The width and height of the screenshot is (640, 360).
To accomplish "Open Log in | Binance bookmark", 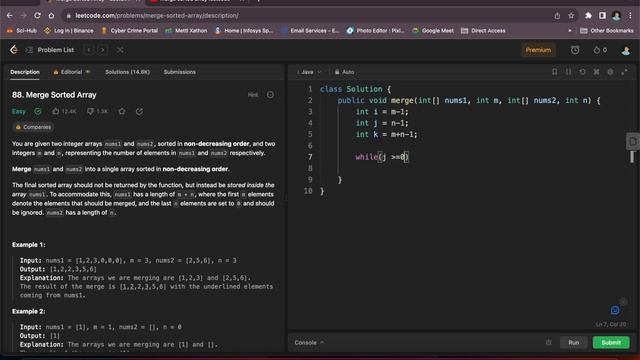I will pyautogui.click(x=69, y=31).
